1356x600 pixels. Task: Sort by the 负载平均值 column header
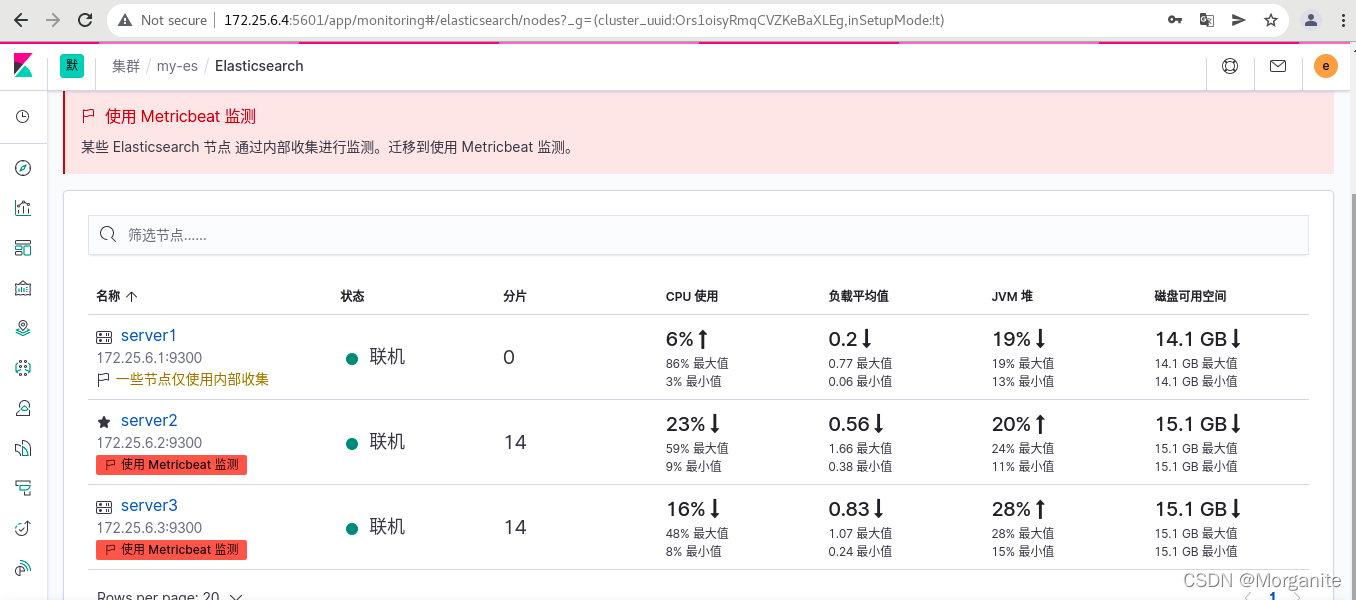click(x=859, y=297)
